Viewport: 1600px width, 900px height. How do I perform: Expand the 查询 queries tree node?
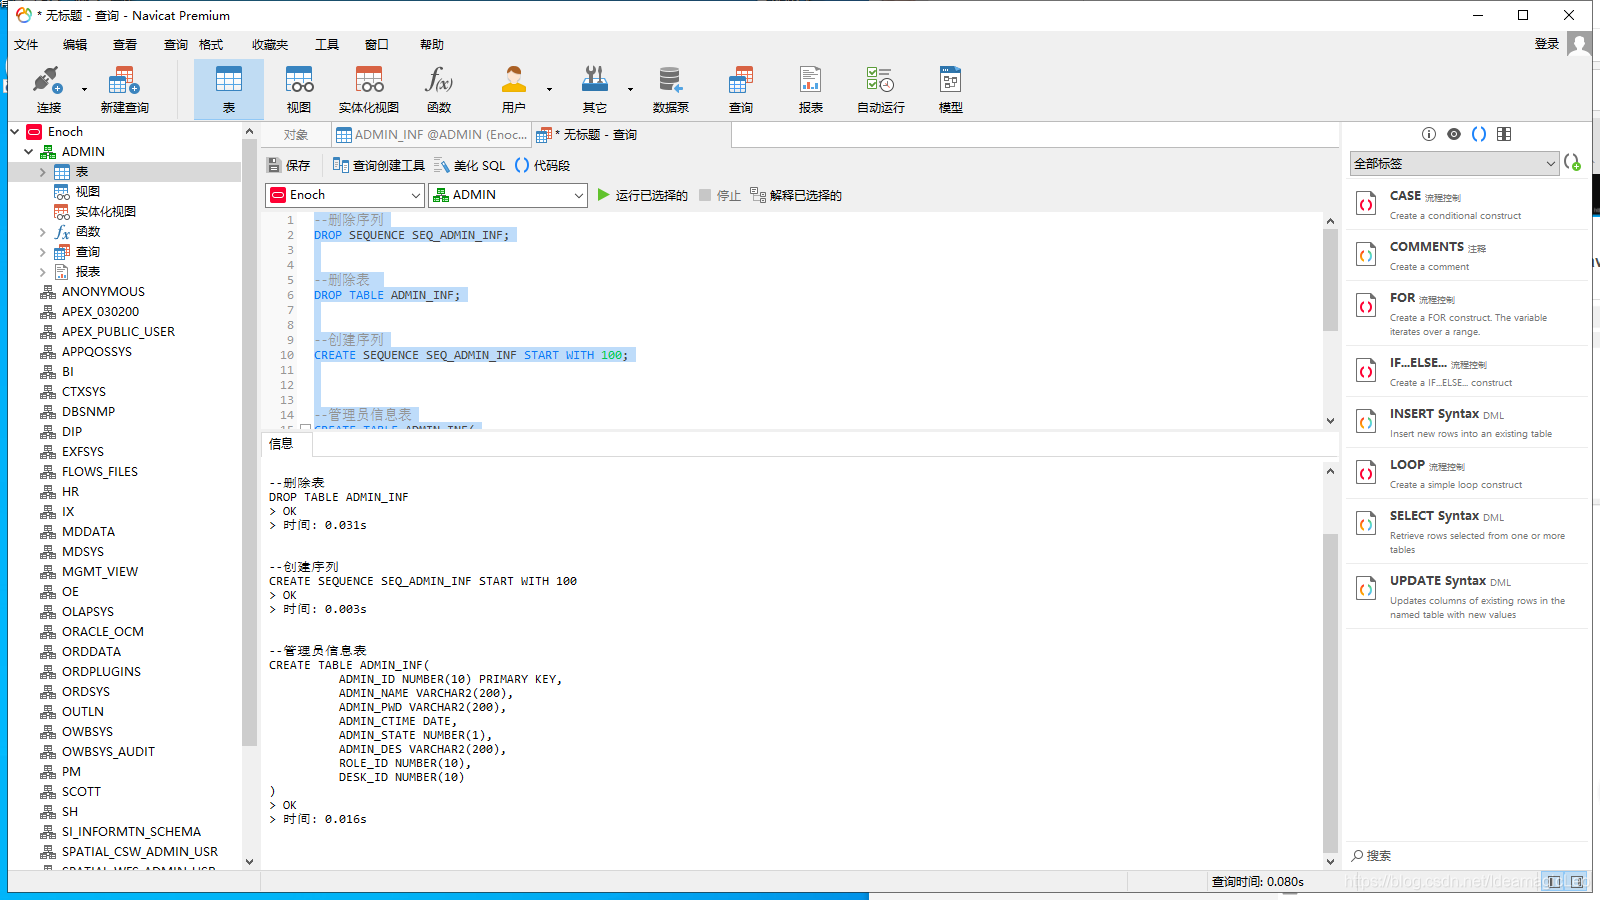tap(43, 252)
